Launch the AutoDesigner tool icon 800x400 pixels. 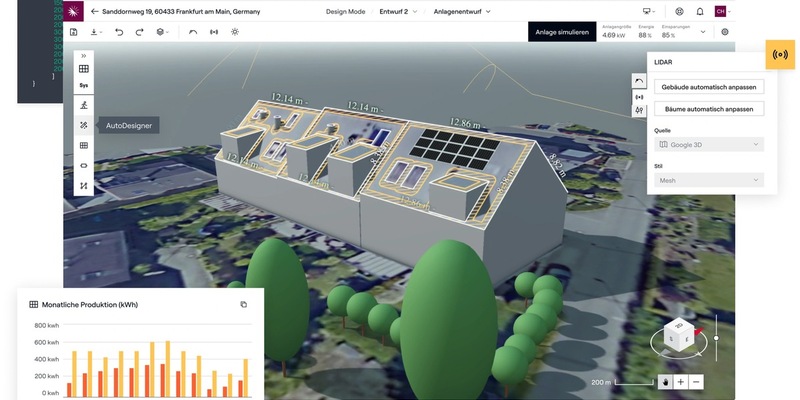click(84, 125)
